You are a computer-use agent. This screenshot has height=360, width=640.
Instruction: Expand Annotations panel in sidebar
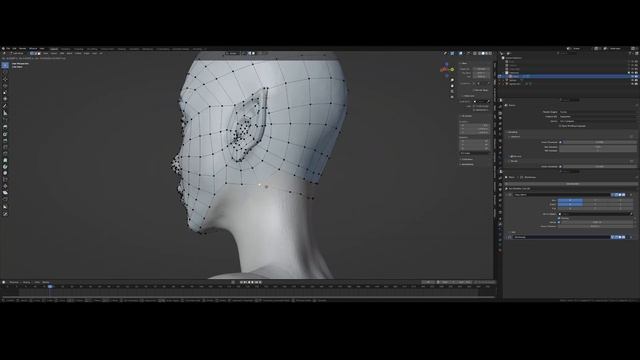467,164
